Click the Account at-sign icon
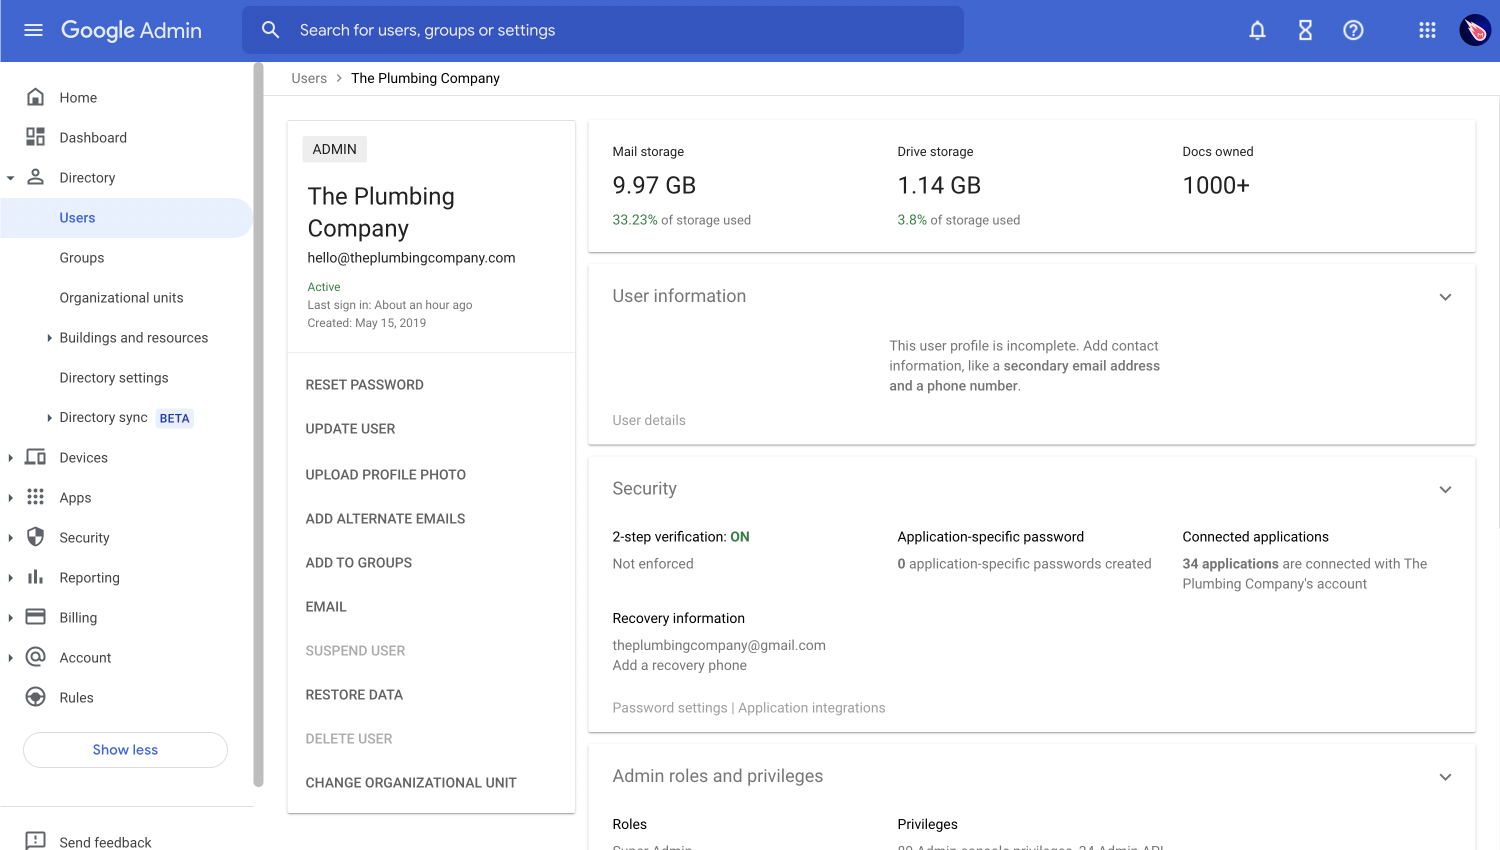Image resolution: width=1500 pixels, height=850 pixels. coord(35,657)
